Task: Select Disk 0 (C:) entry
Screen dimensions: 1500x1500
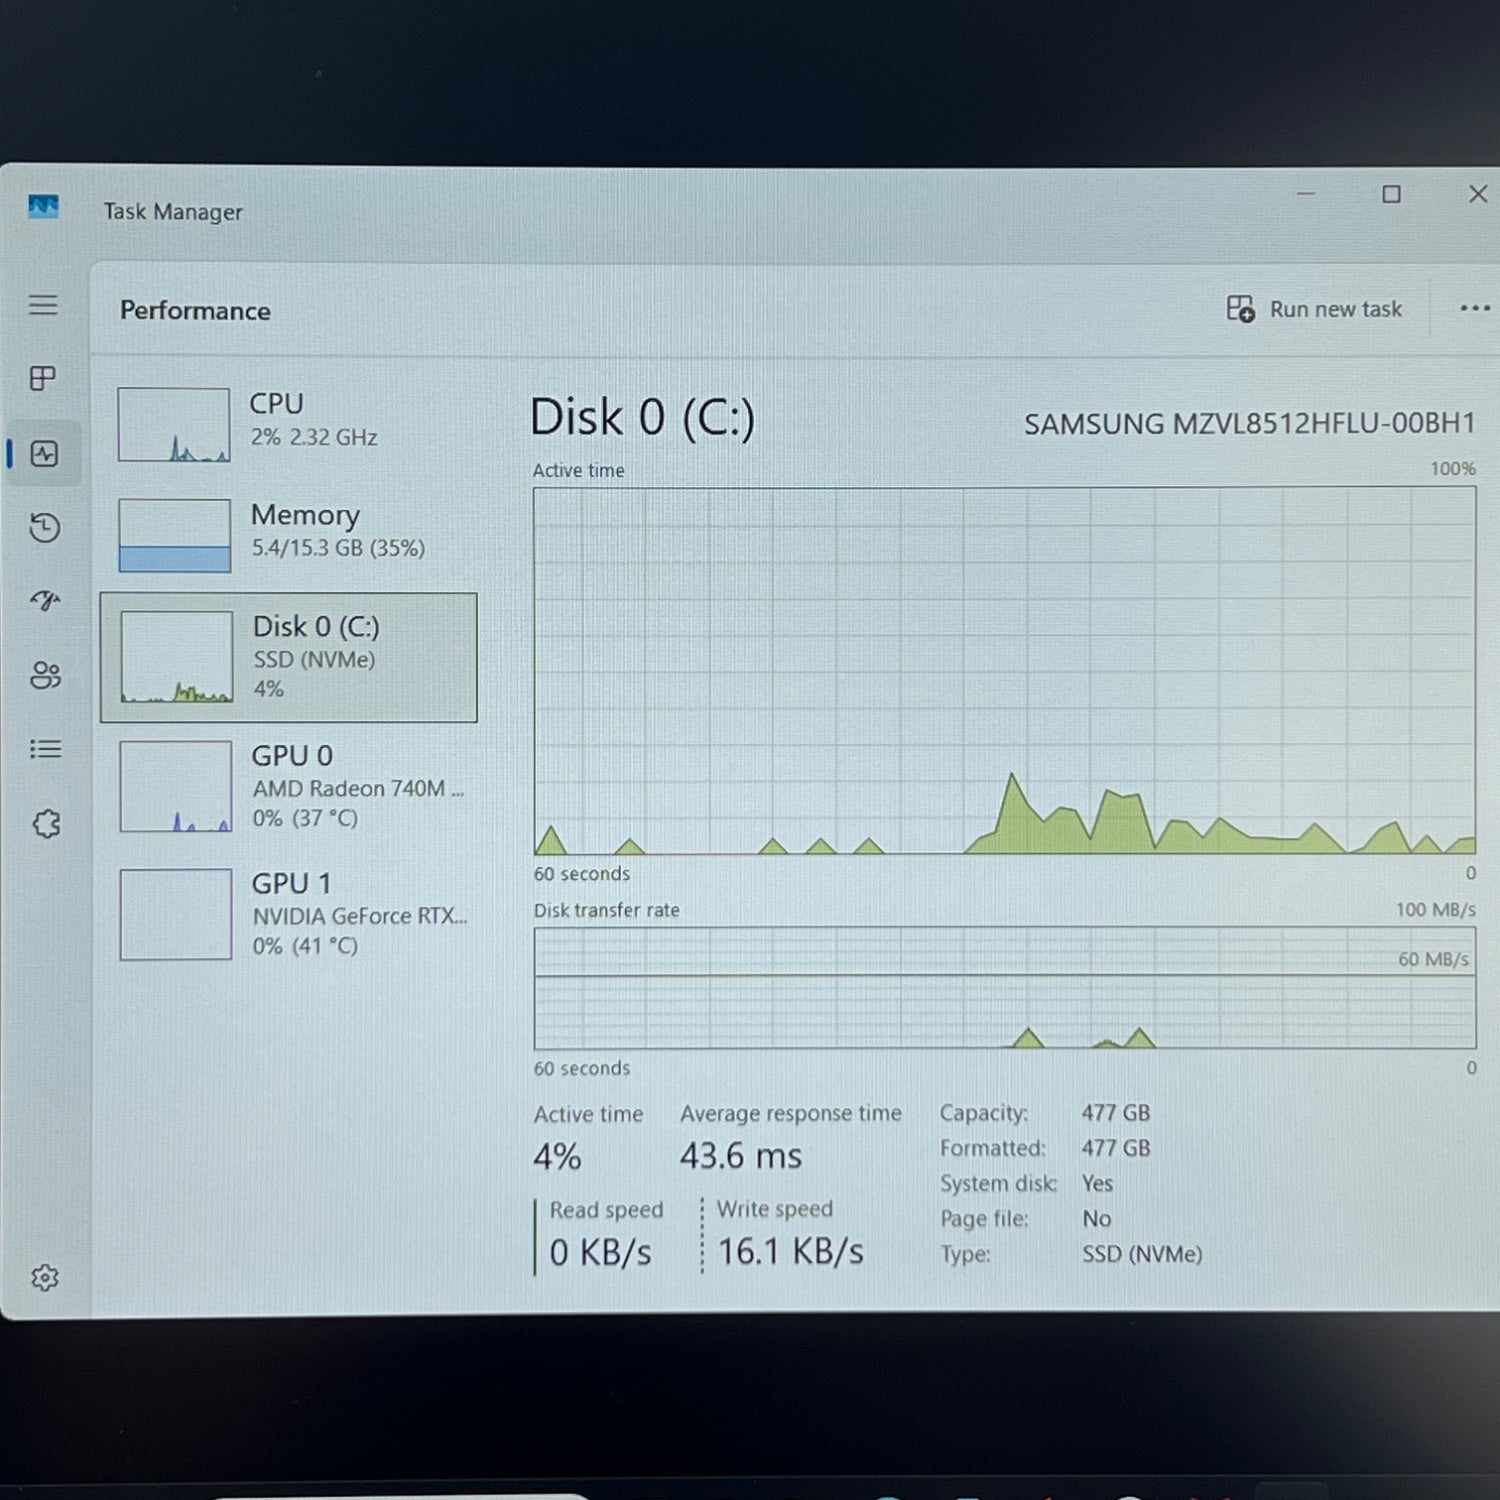Action: 288,657
